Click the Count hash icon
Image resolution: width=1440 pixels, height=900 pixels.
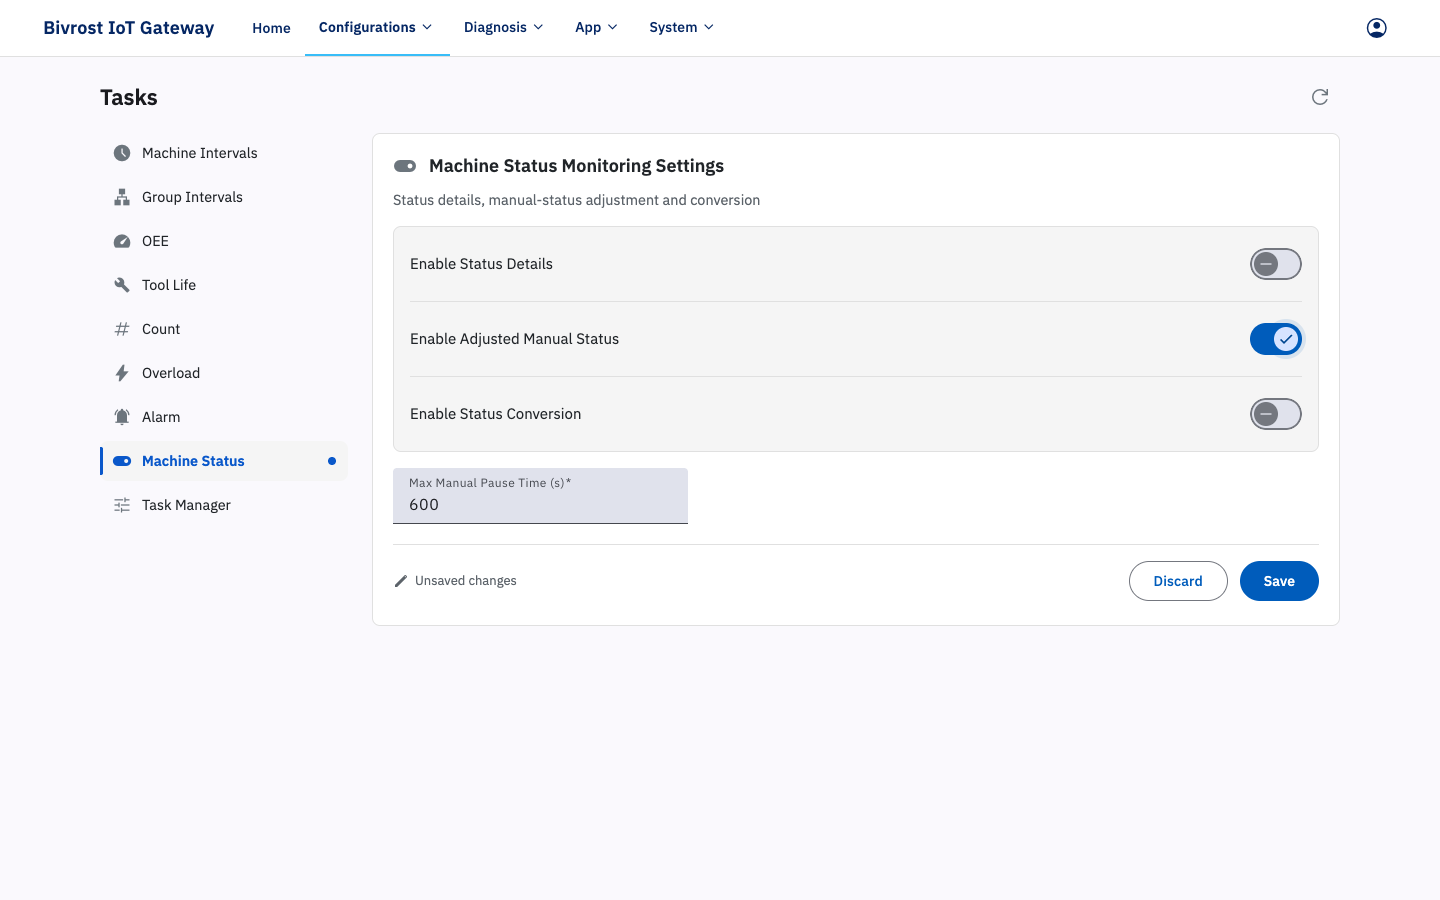click(122, 329)
